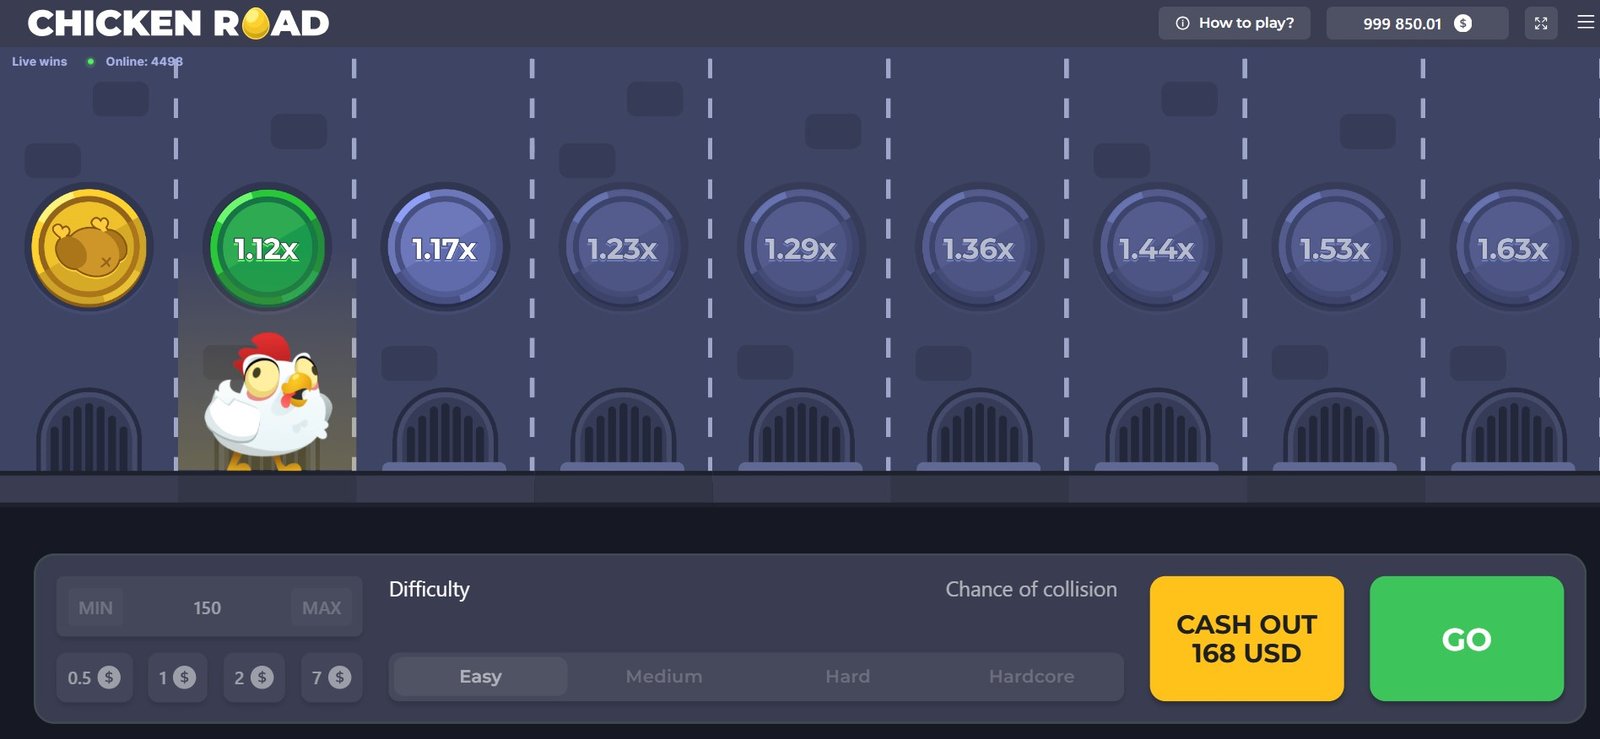Set difficulty to Hardcore

click(1031, 677)
